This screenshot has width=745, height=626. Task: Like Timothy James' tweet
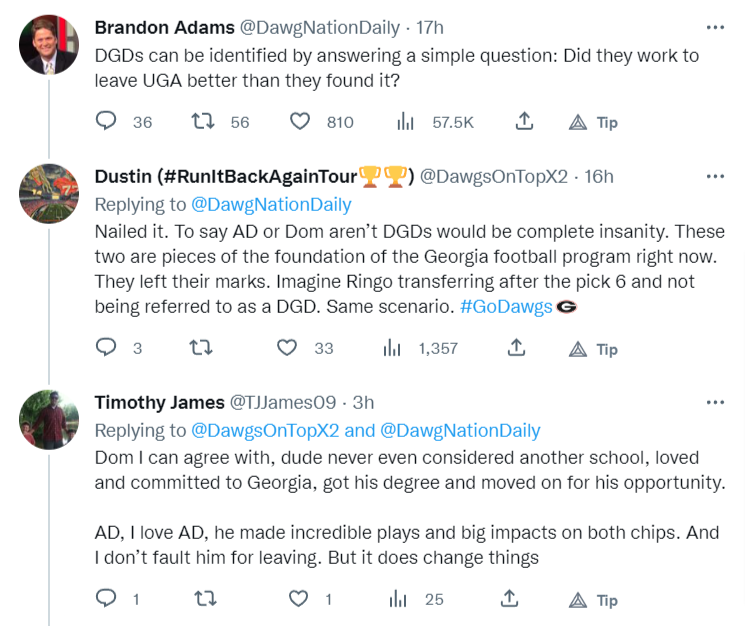point(298,599)
